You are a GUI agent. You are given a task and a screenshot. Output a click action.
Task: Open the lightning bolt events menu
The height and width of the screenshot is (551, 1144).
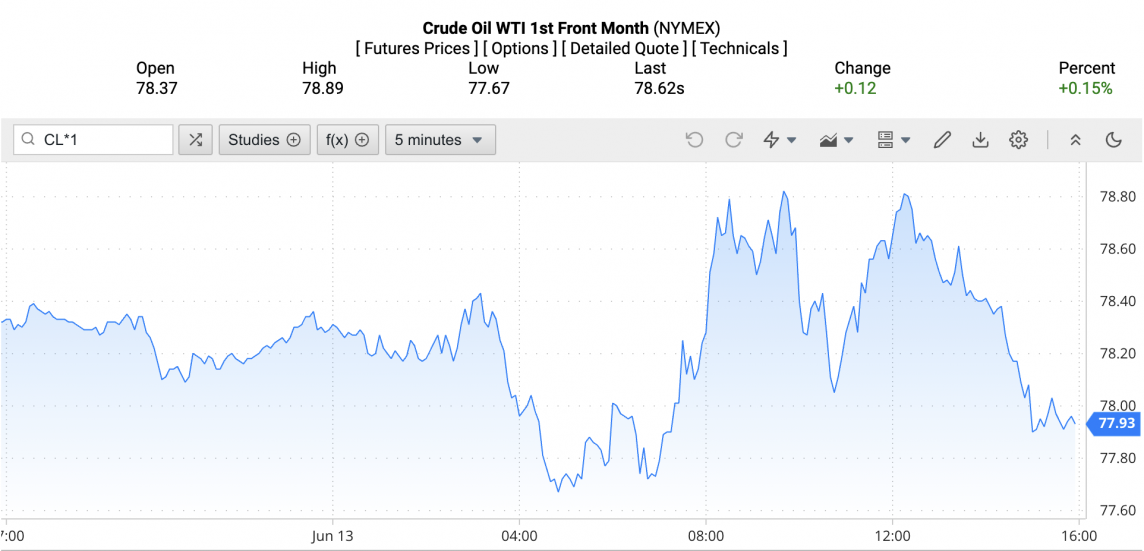(x=779, y=140)
